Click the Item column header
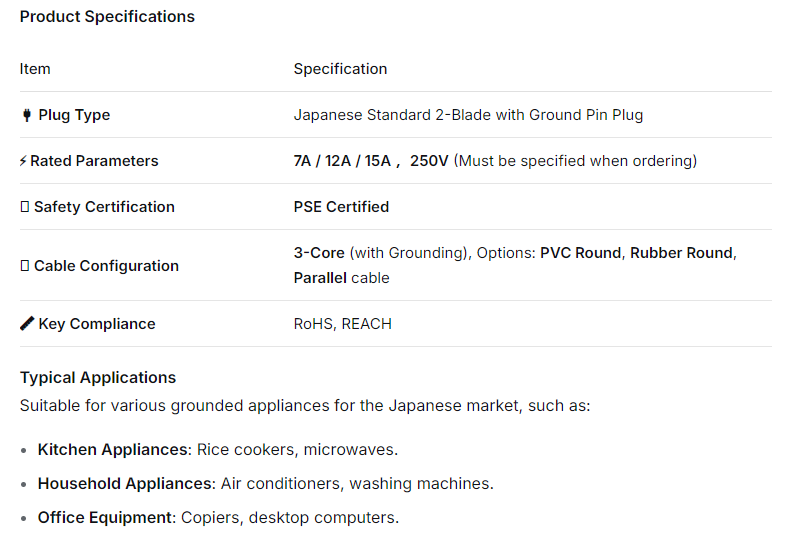802x549 pixels. click(35, 69)
